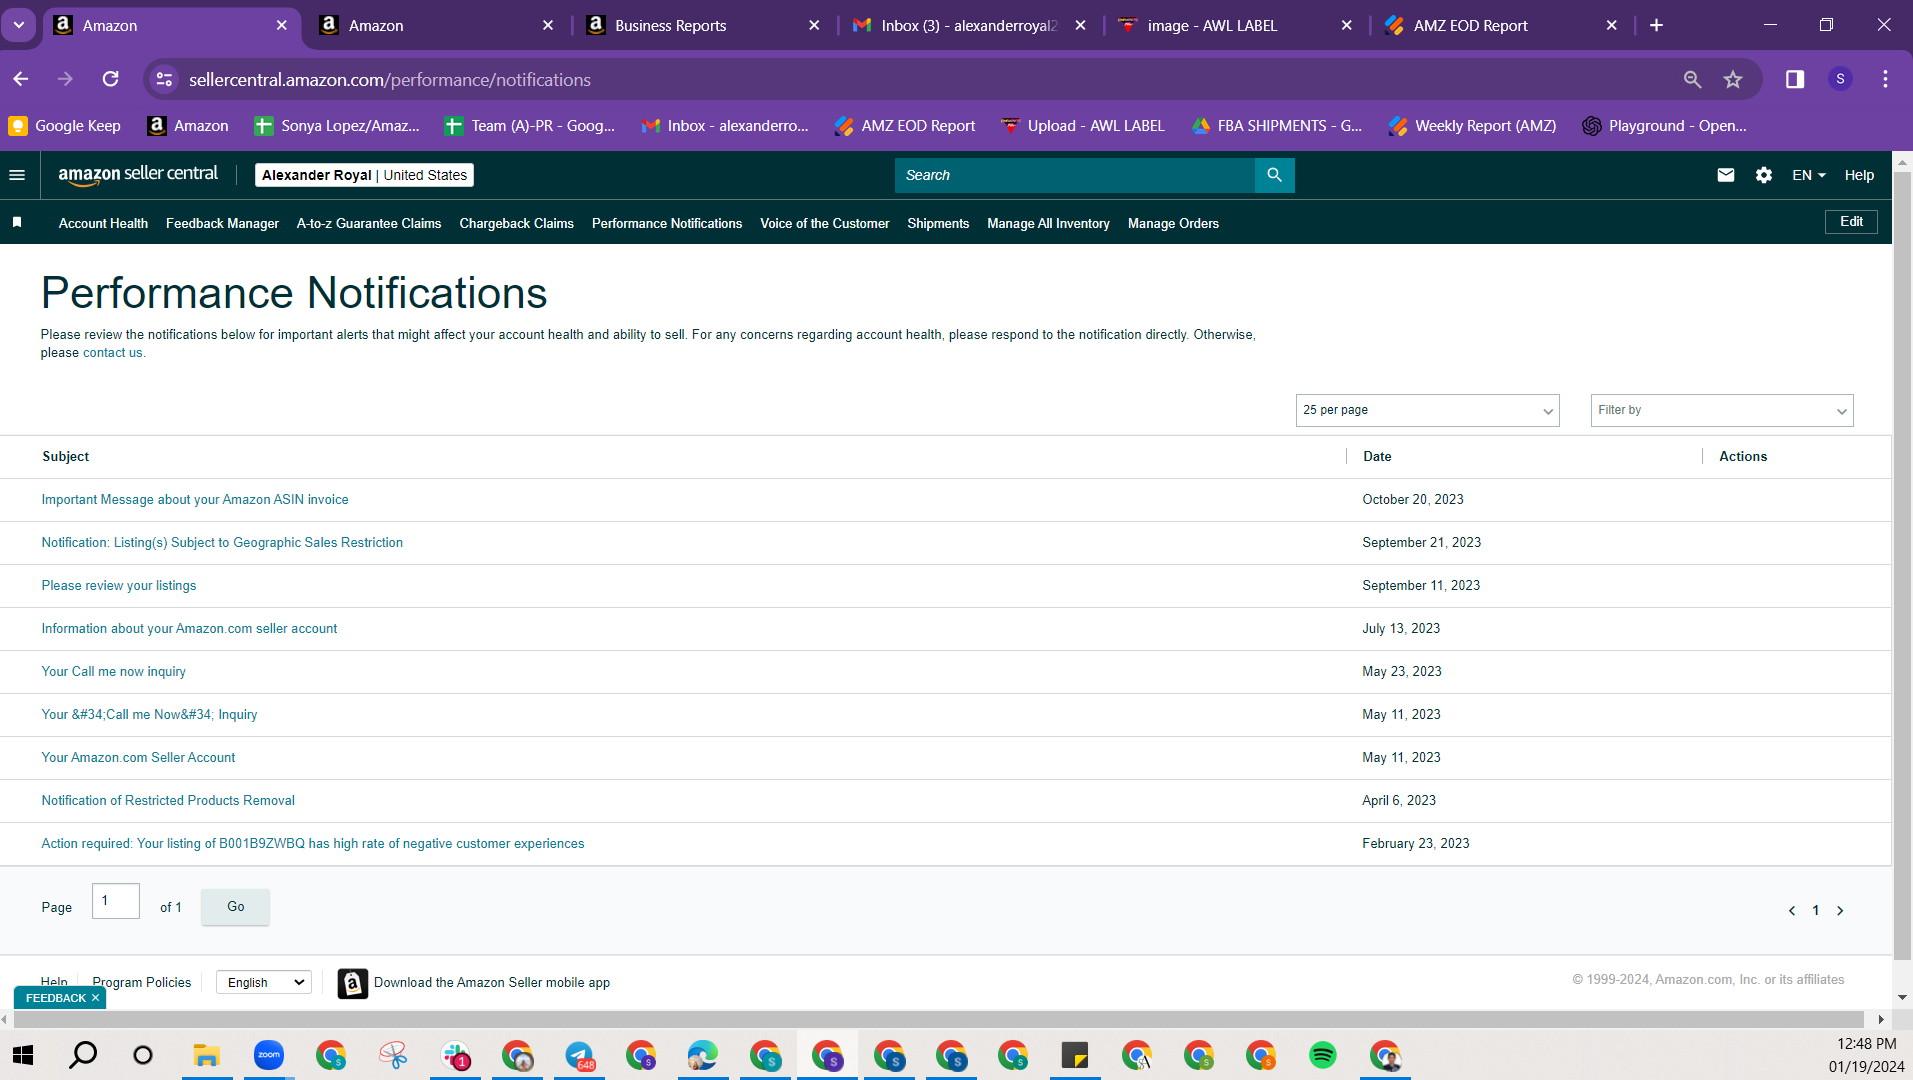The width and height of the screenshot is (1913, 1080).
Task: Open the Seller Central hamburger menu
Action: [17, 175]
